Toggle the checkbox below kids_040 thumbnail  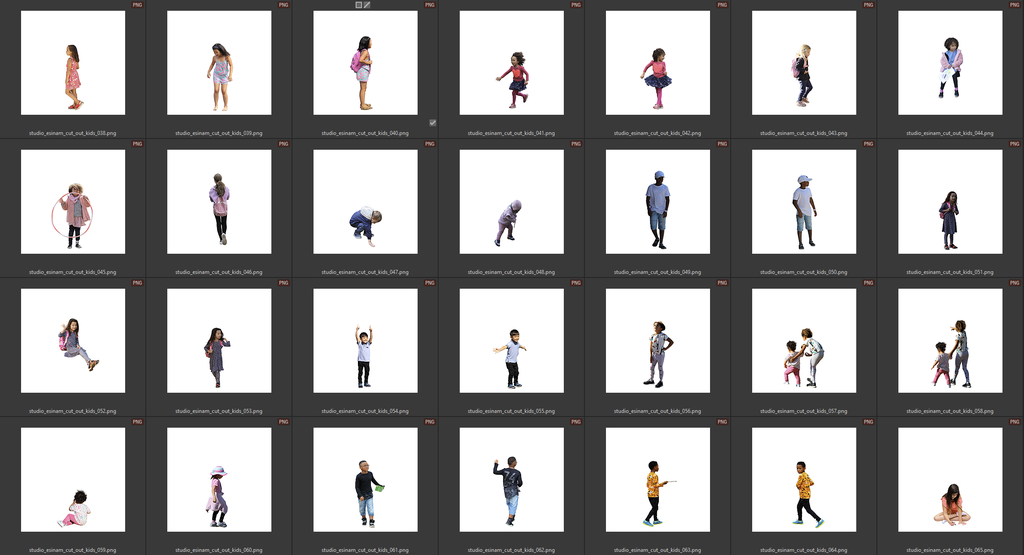tap(432, 122)
